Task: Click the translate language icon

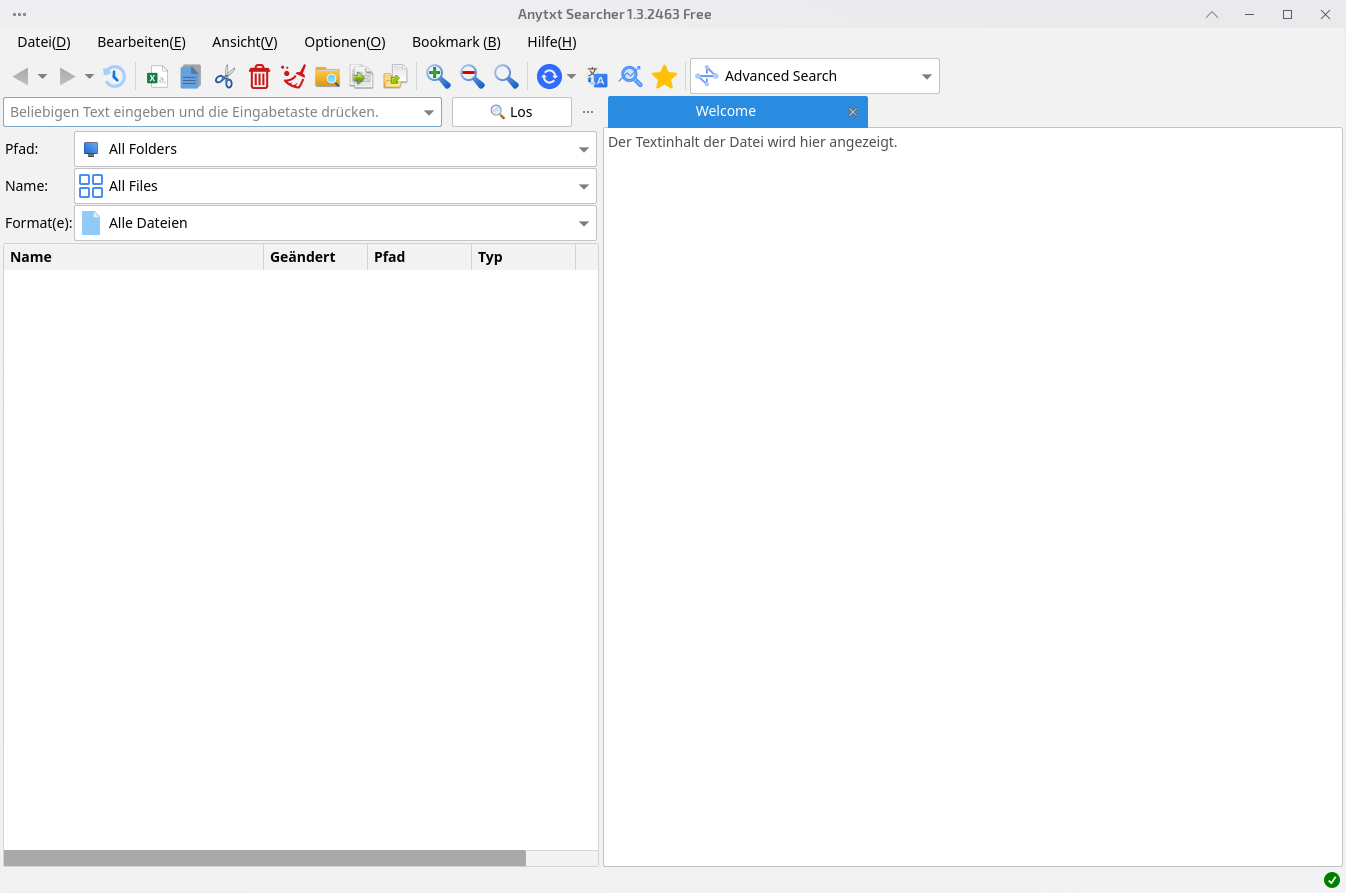Action: pyautogui.click(x=597, y=76)
